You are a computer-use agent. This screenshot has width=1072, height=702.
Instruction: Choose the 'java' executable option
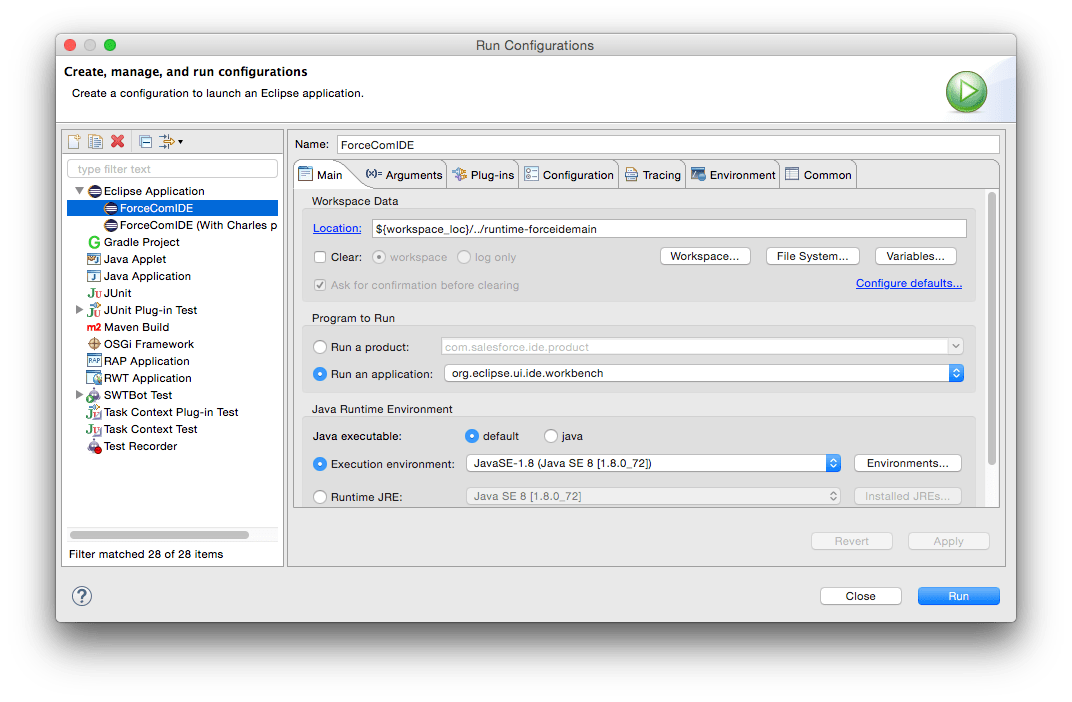(x=550, y=435)
